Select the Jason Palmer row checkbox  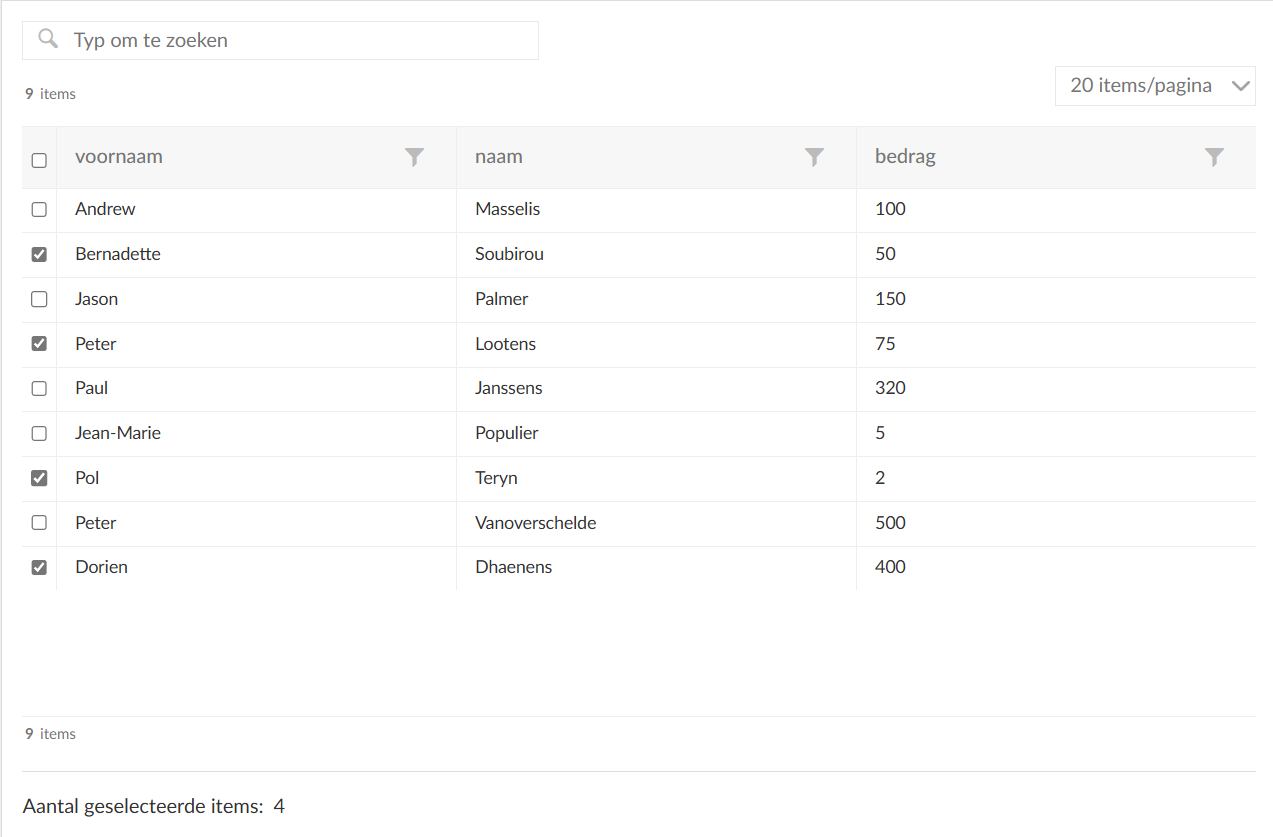(39, 299)
